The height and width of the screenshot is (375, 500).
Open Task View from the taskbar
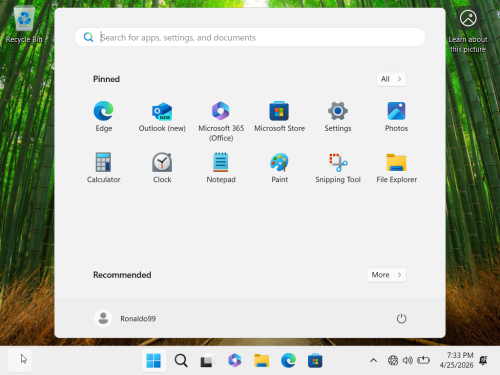(207, 360)
